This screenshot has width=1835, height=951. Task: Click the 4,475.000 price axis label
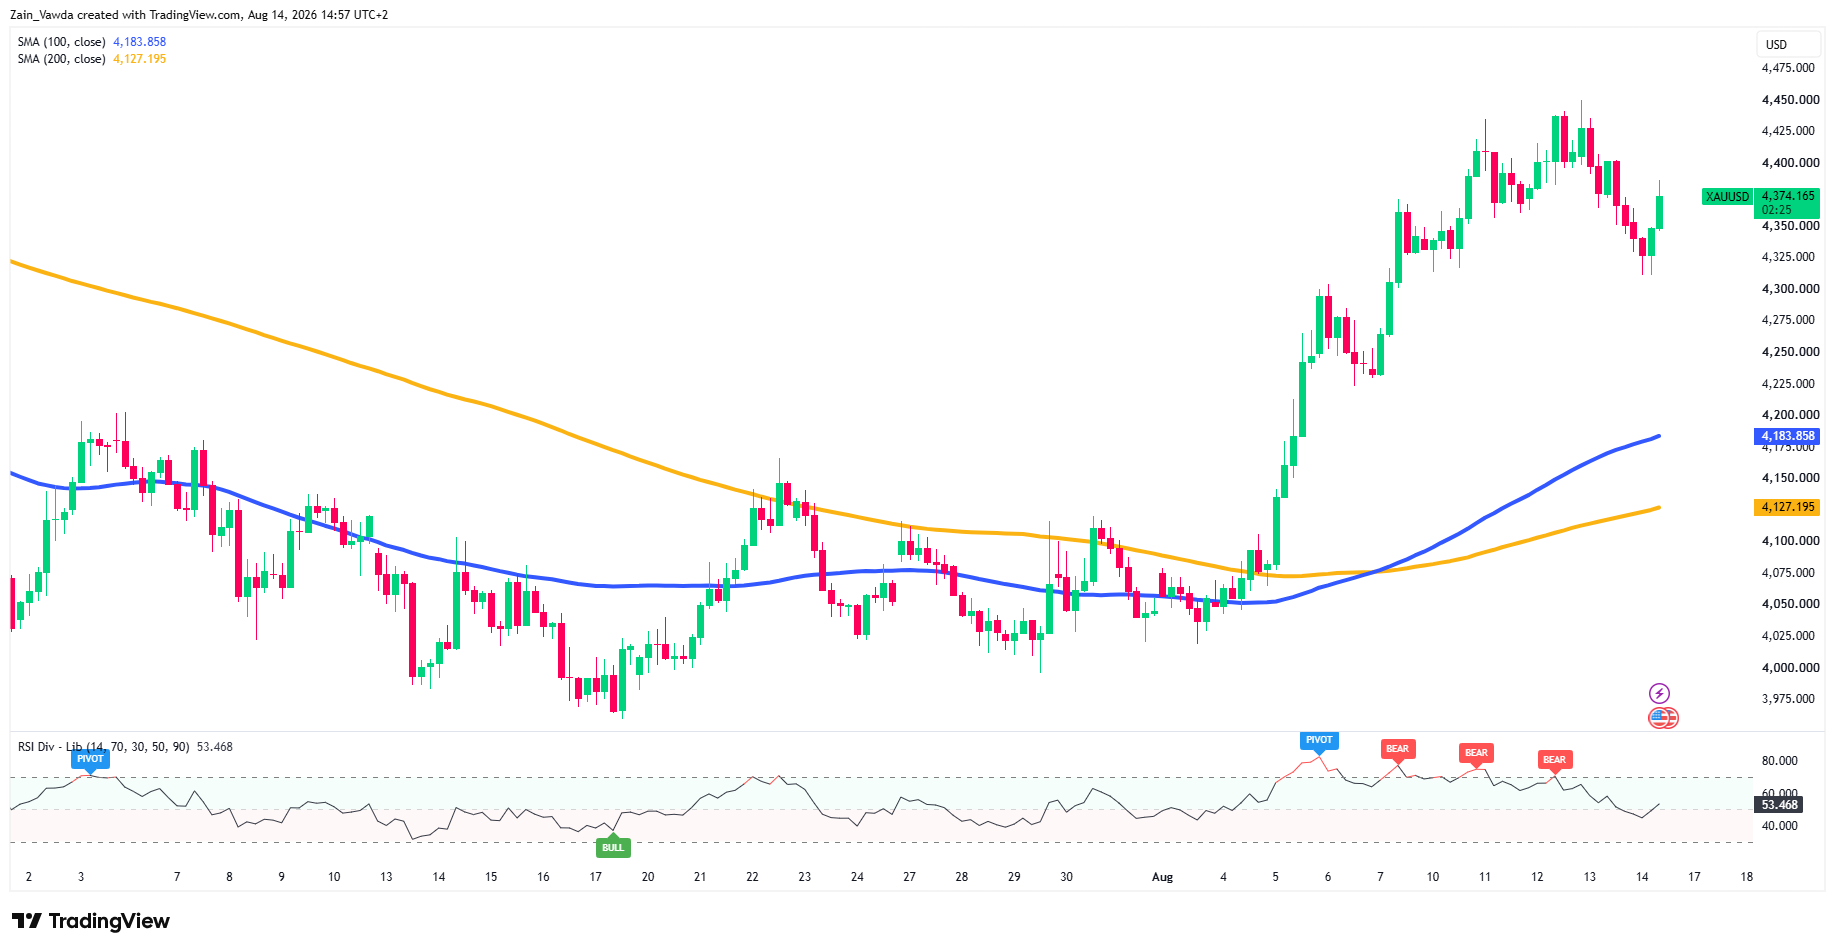pos(1788,68)
